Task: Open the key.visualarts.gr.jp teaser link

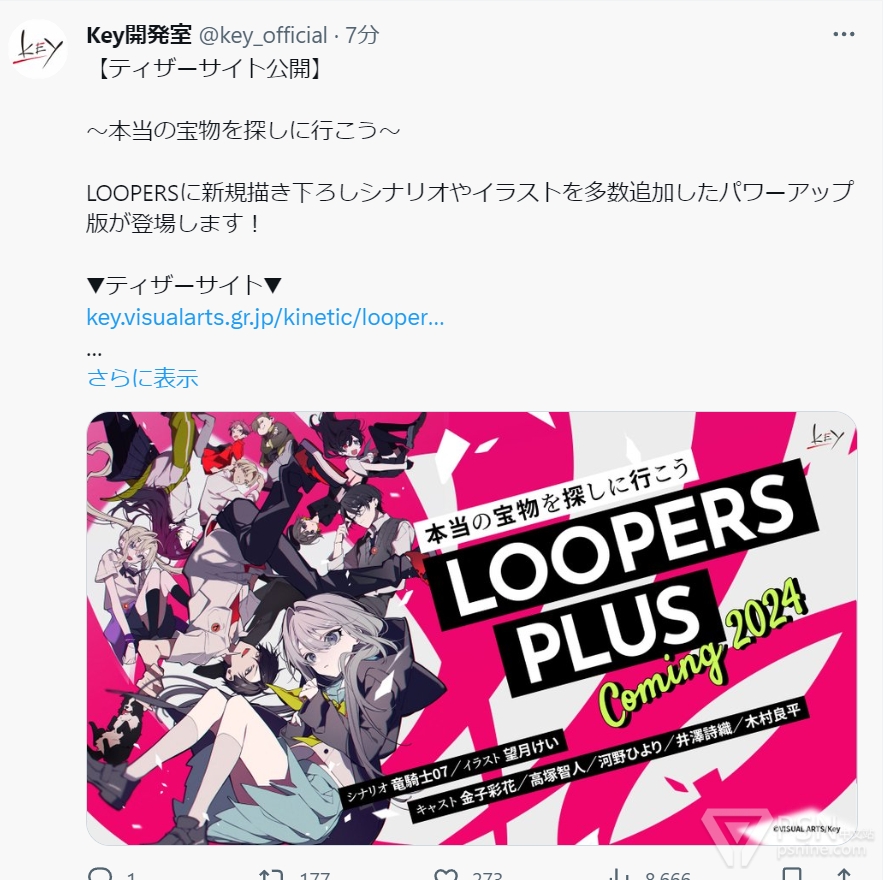Action: click(x=265, y=318)
